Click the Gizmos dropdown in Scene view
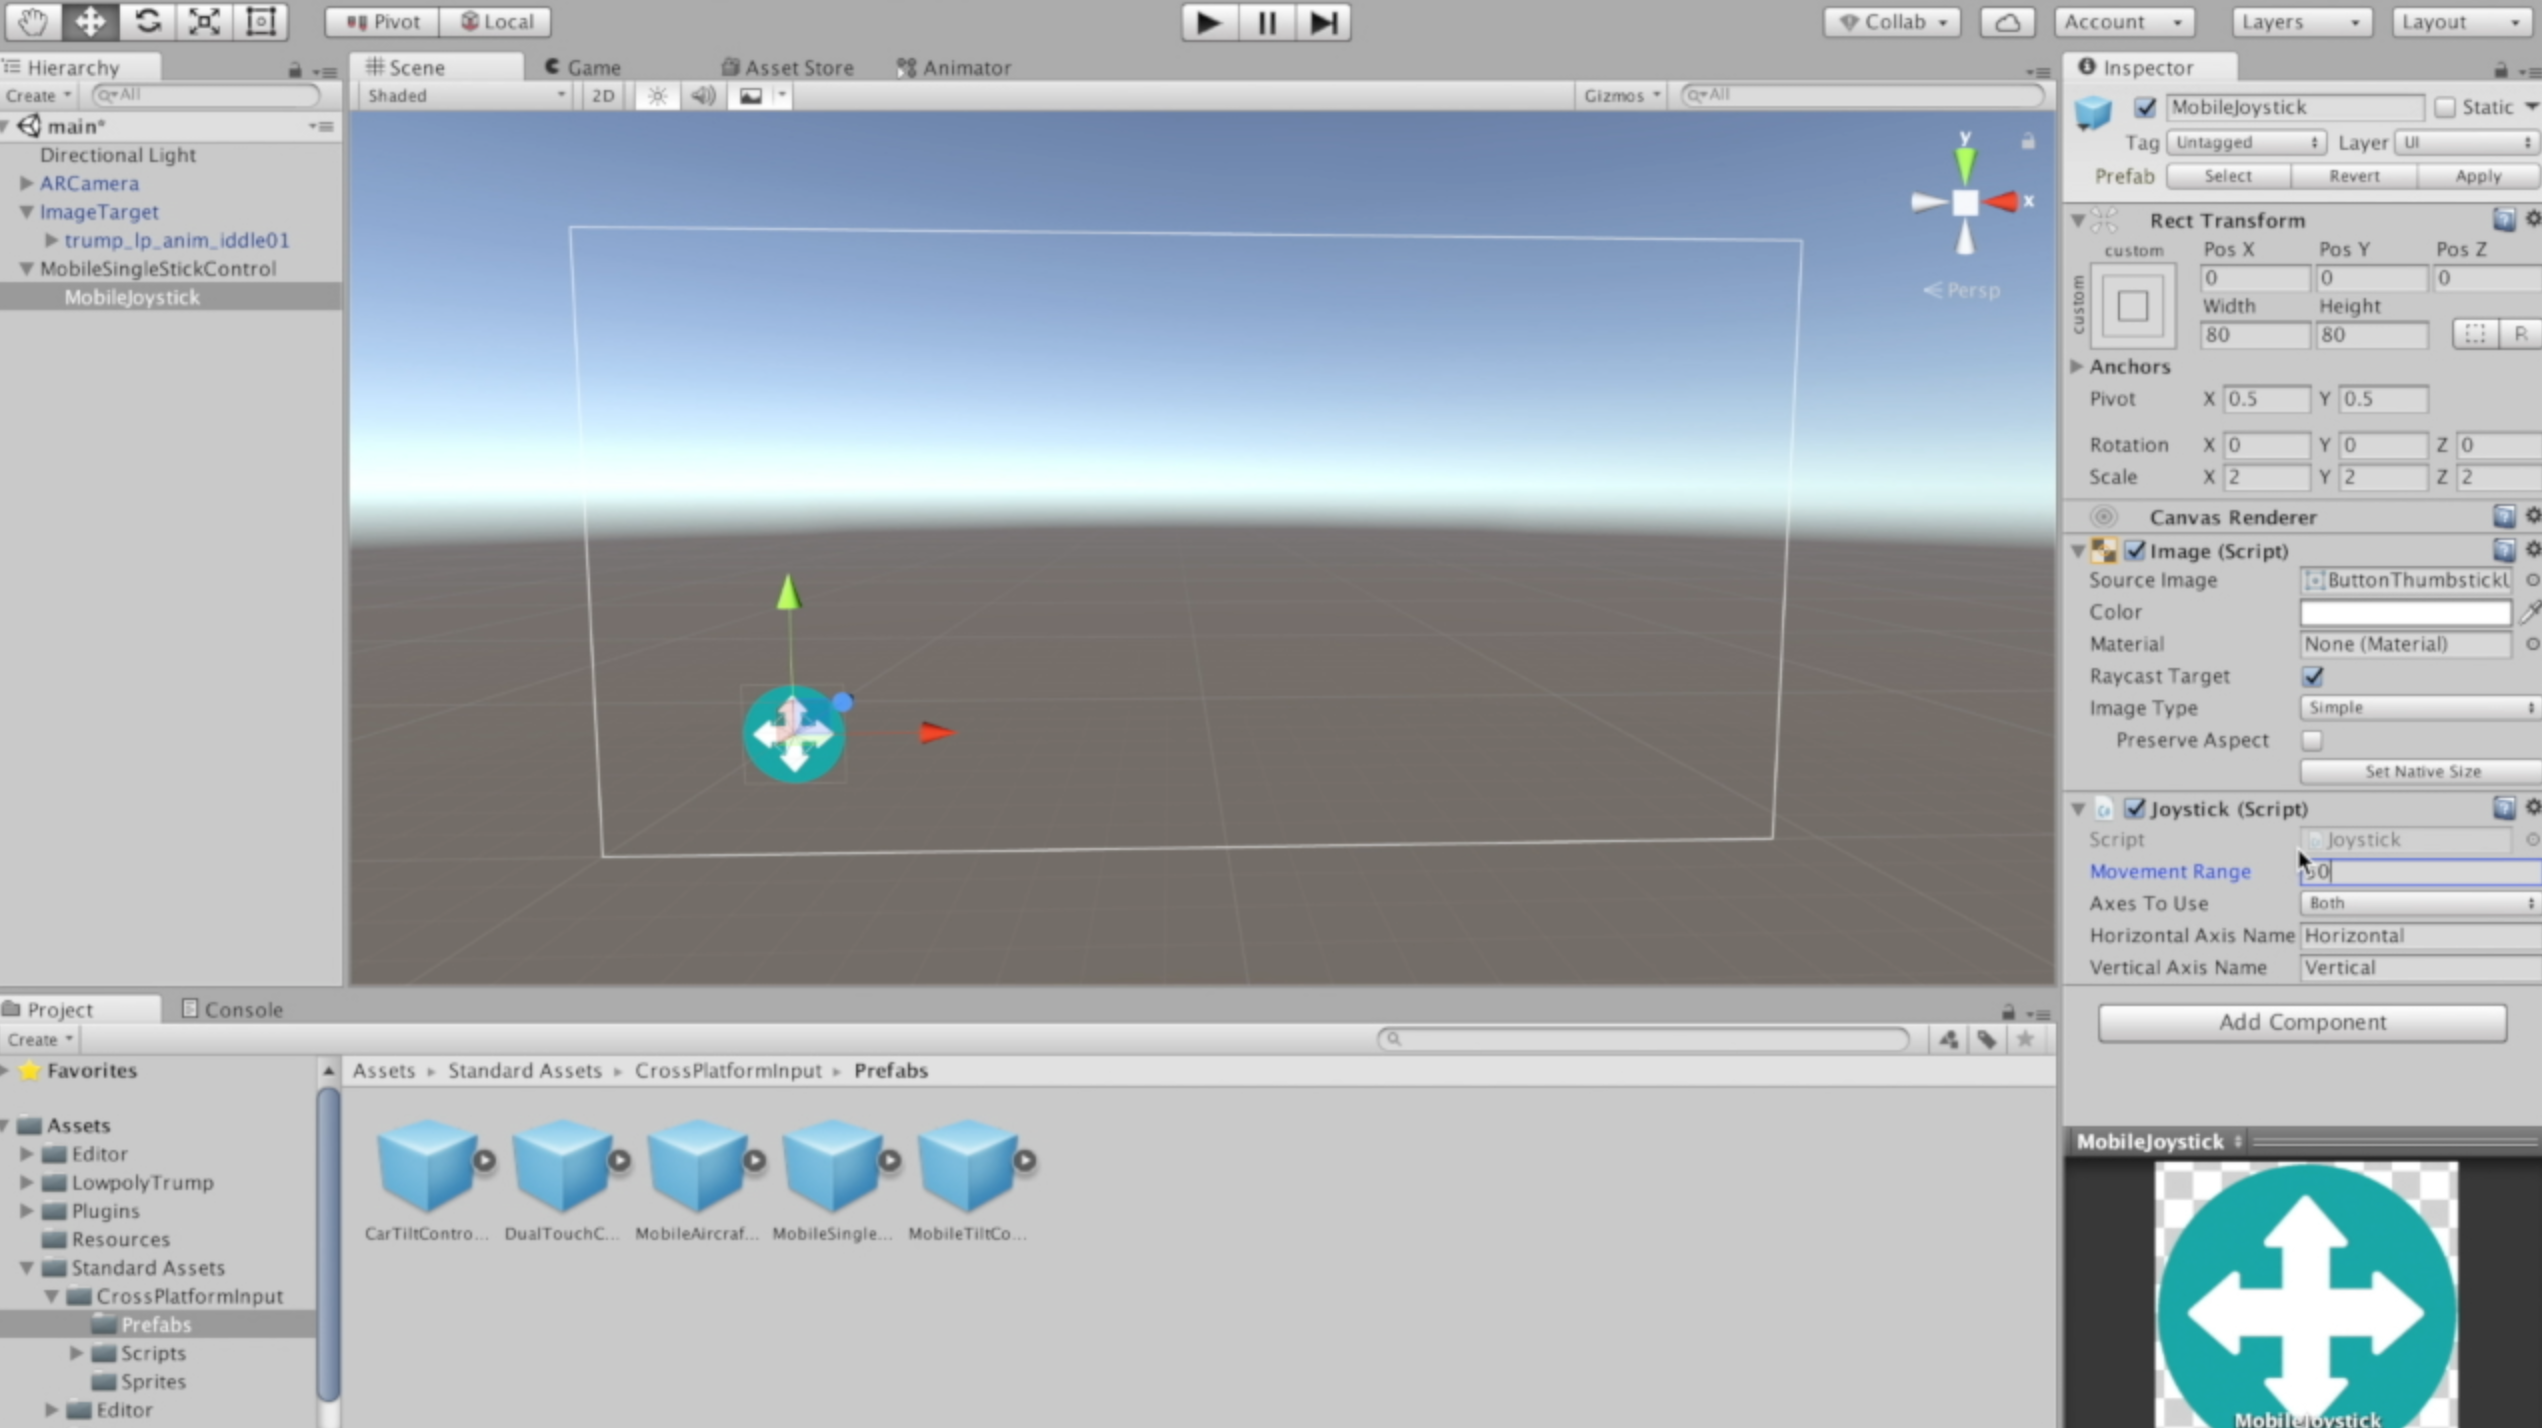Screen dimensions: 2542x1428 (1622, 94)
